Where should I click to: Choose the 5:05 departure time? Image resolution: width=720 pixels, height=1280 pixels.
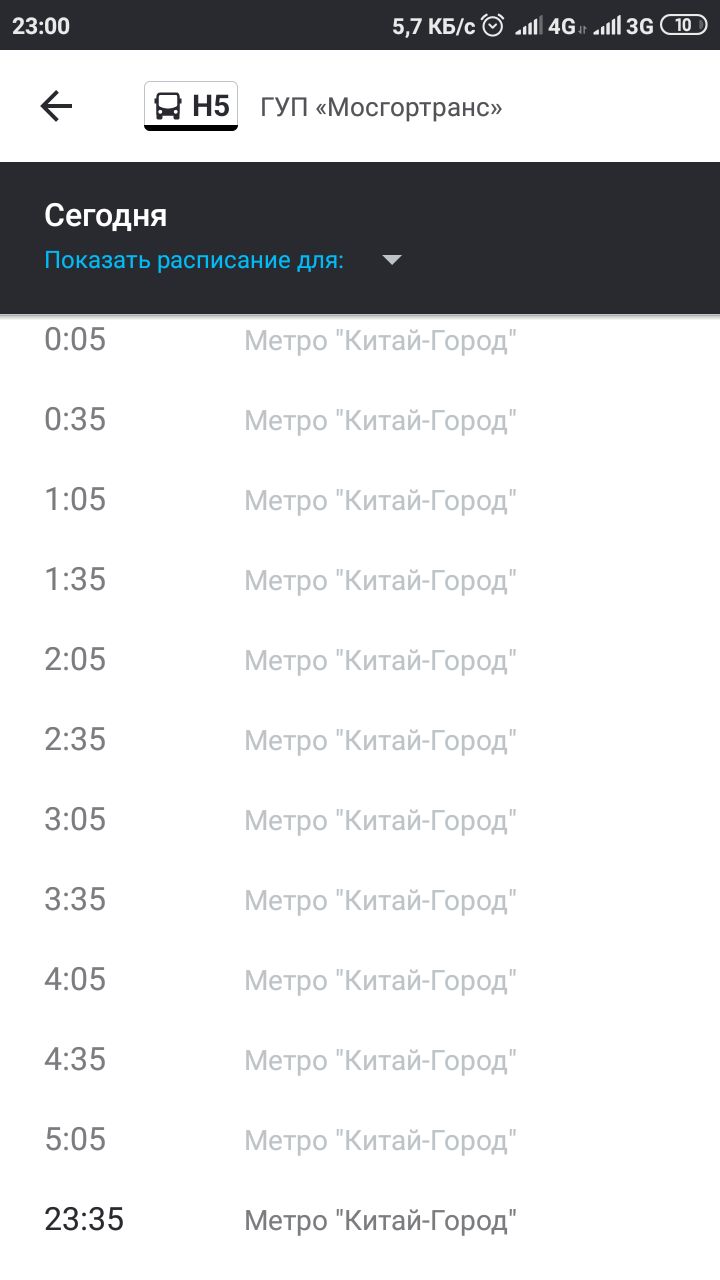click(x=75, y=1140)
